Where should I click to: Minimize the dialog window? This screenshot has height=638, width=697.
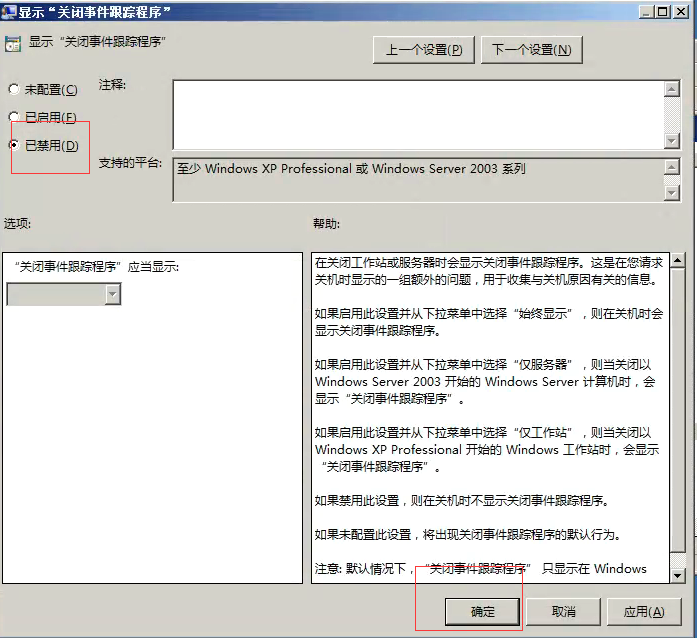(646, 12)
